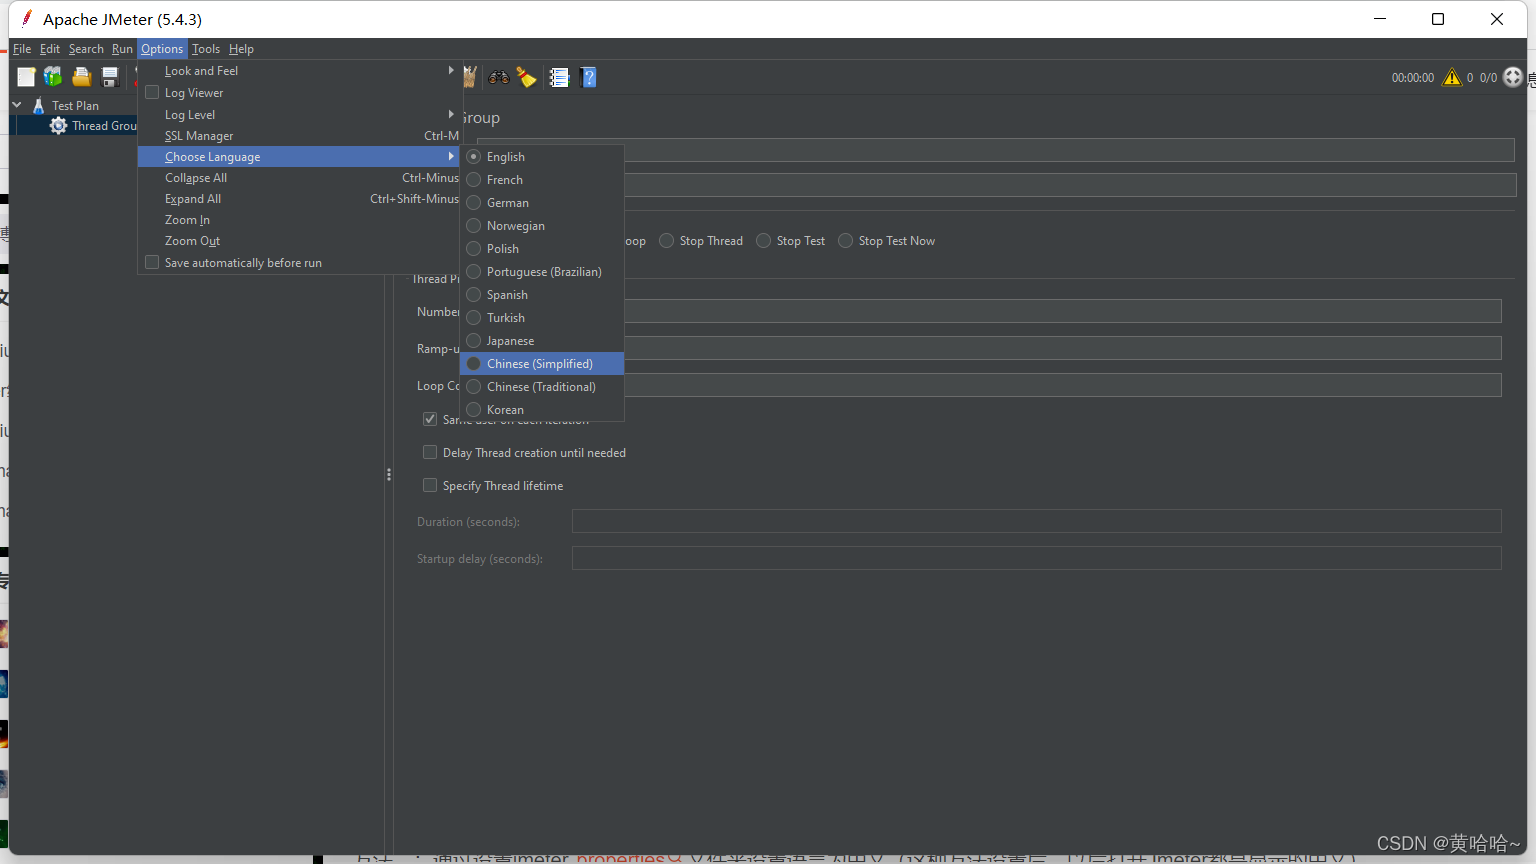Click the Open file folder icon

[82, 77]
